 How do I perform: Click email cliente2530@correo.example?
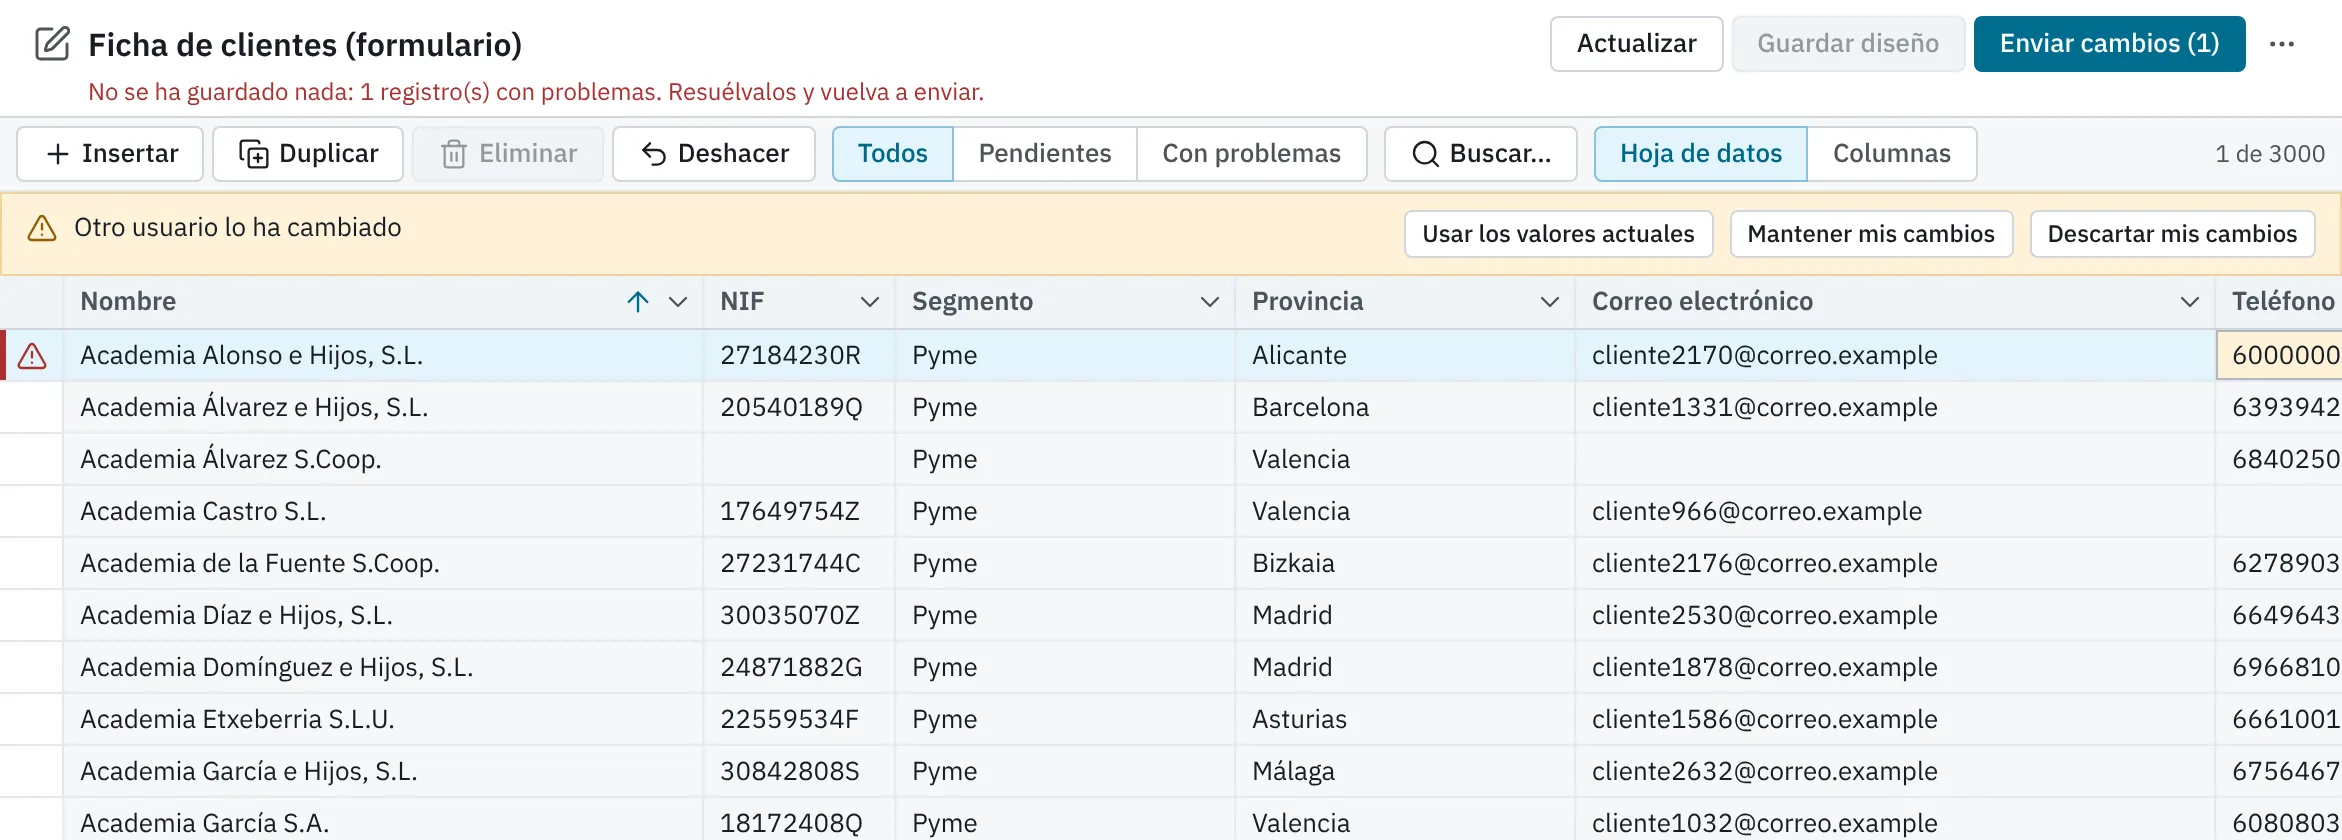[x=1764, y=616]
